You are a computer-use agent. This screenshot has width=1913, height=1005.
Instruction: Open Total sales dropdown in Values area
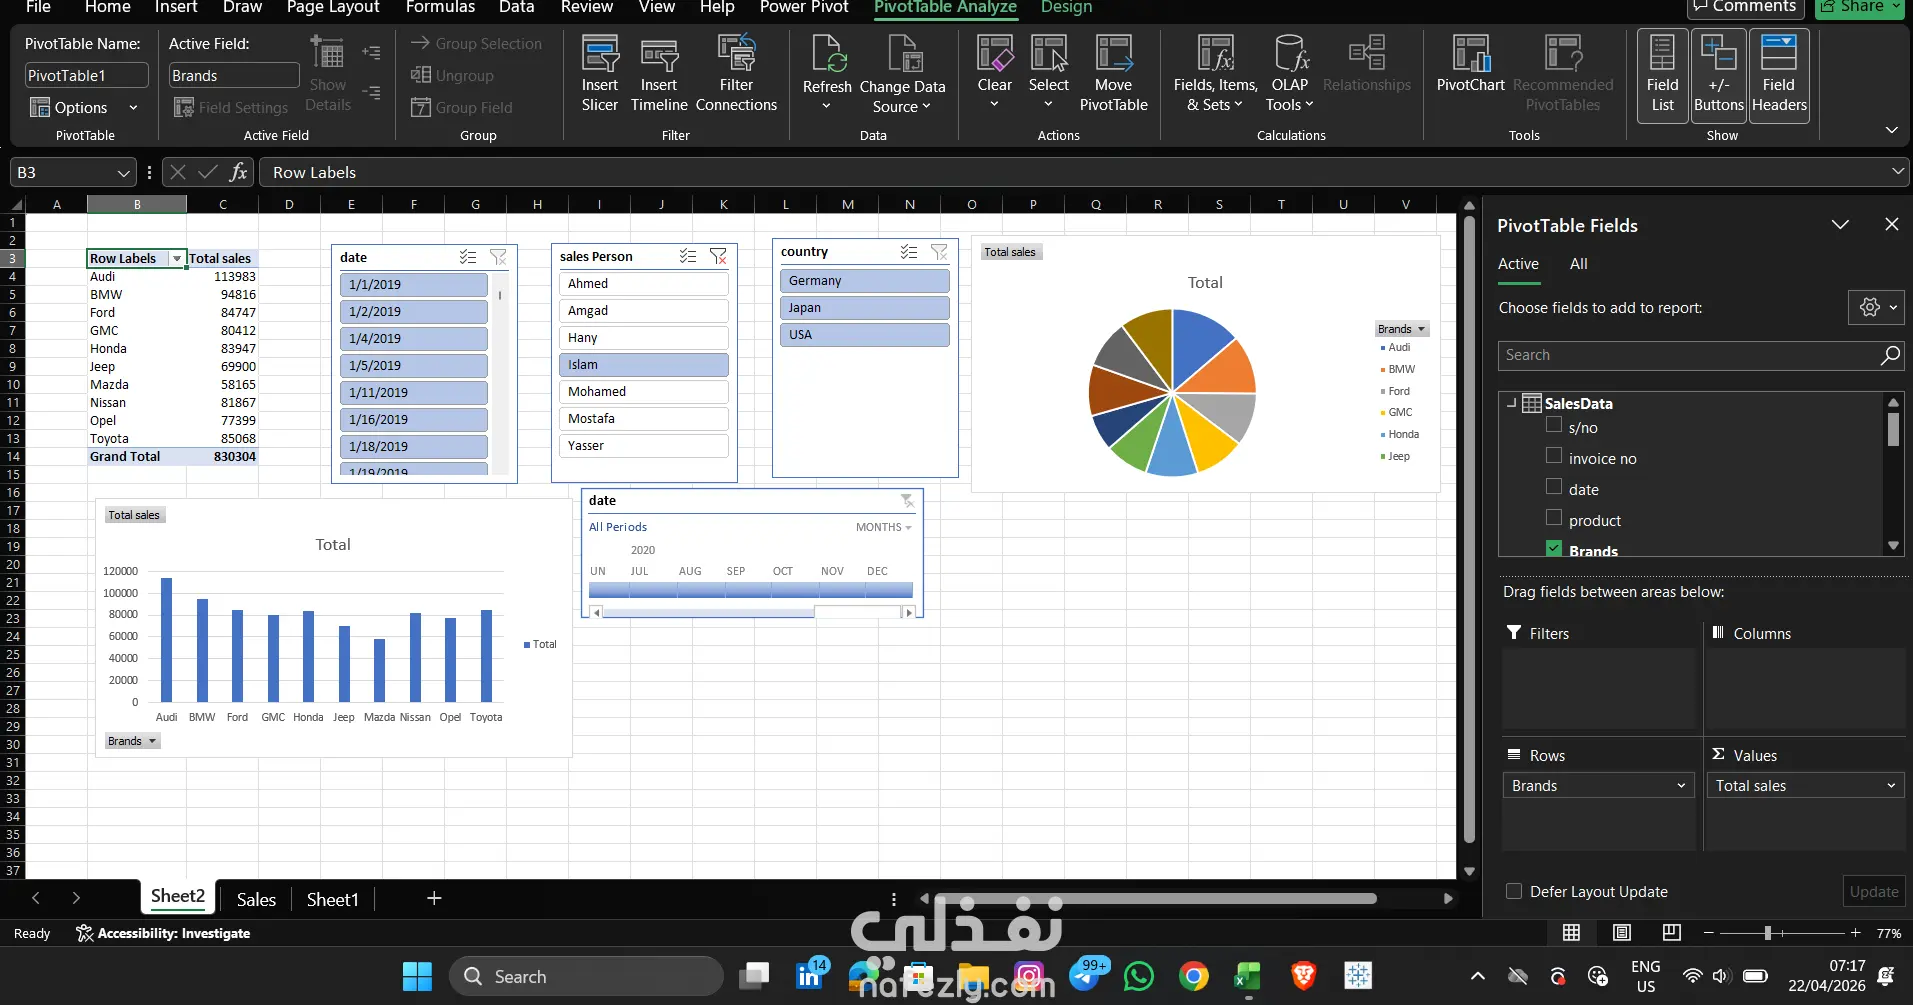click(x=1891, y=785)
